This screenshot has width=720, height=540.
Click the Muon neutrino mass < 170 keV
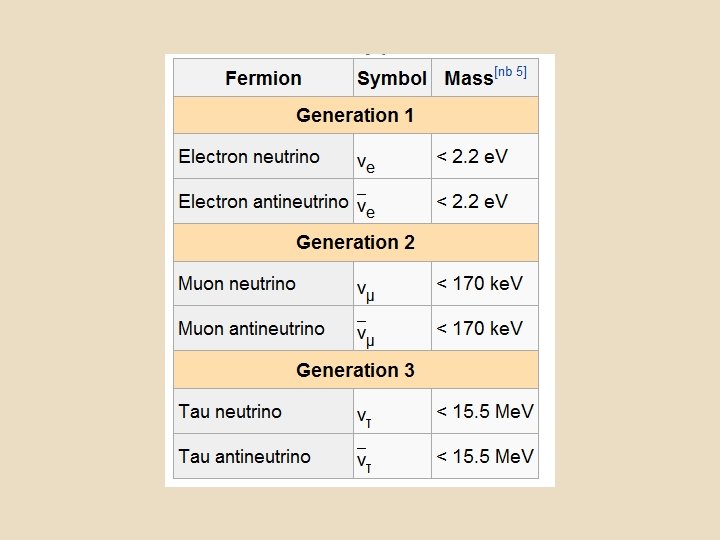[x=480, y=284]
